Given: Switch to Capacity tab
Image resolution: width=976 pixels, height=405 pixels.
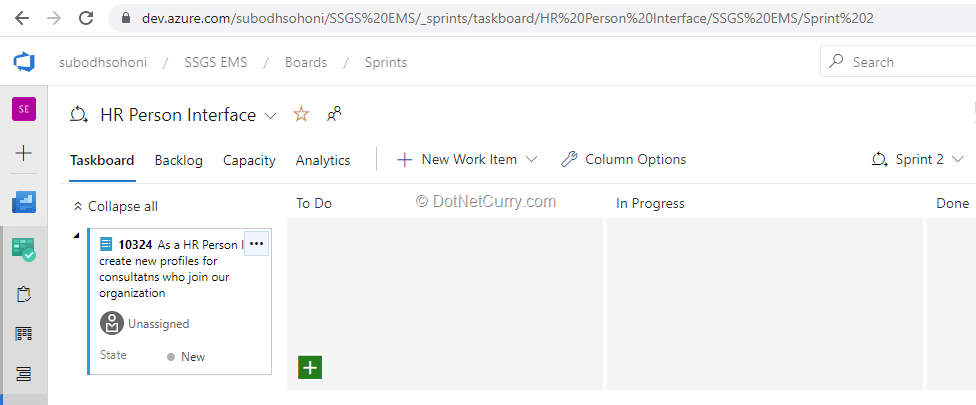Looking at the screenshot, I should (249, 161).
